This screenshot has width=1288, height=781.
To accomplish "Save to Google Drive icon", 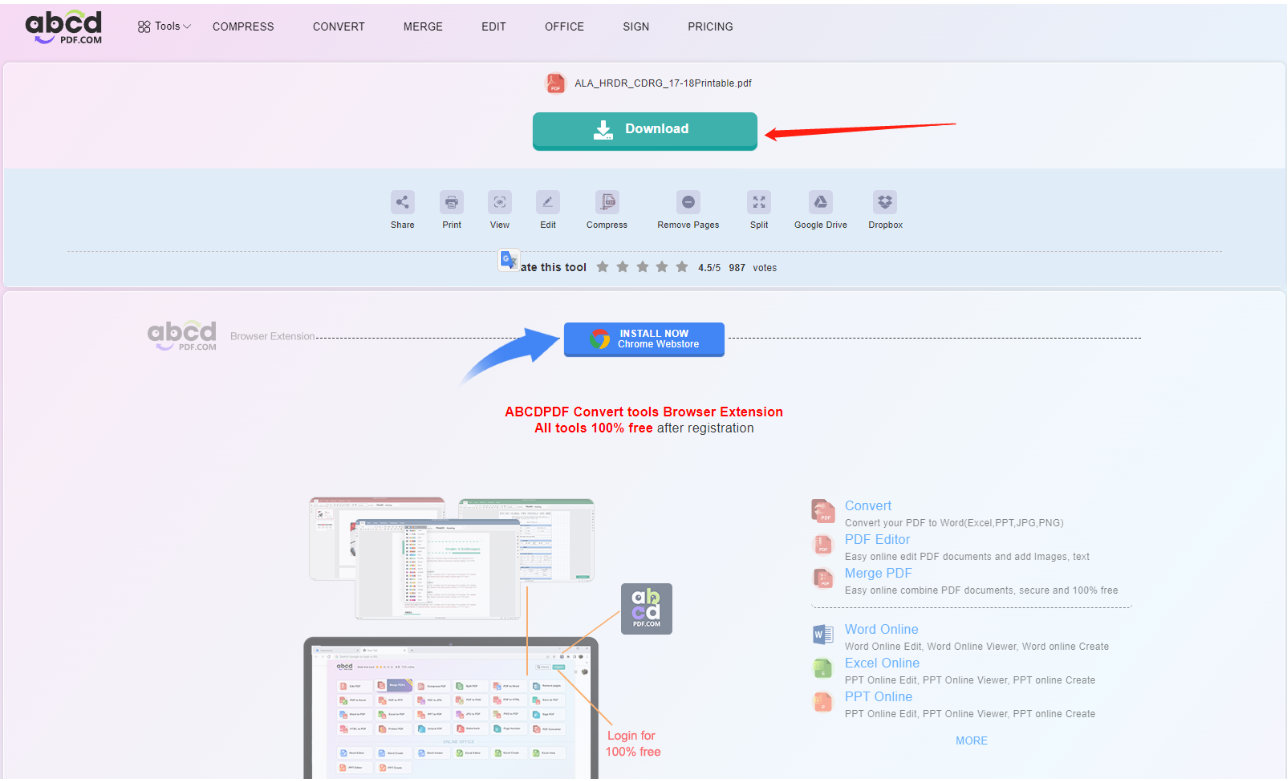I will click(820, 202).
